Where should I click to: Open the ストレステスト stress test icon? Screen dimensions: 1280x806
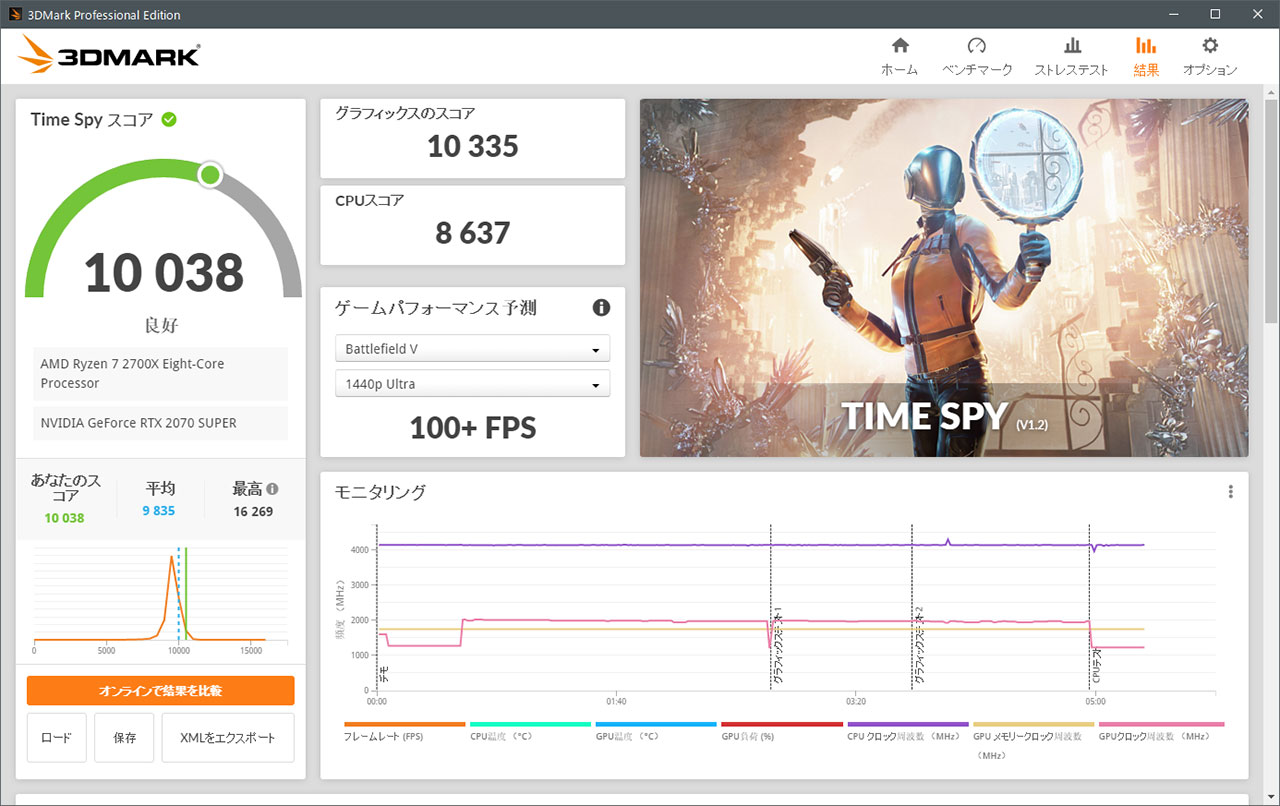1071,46
